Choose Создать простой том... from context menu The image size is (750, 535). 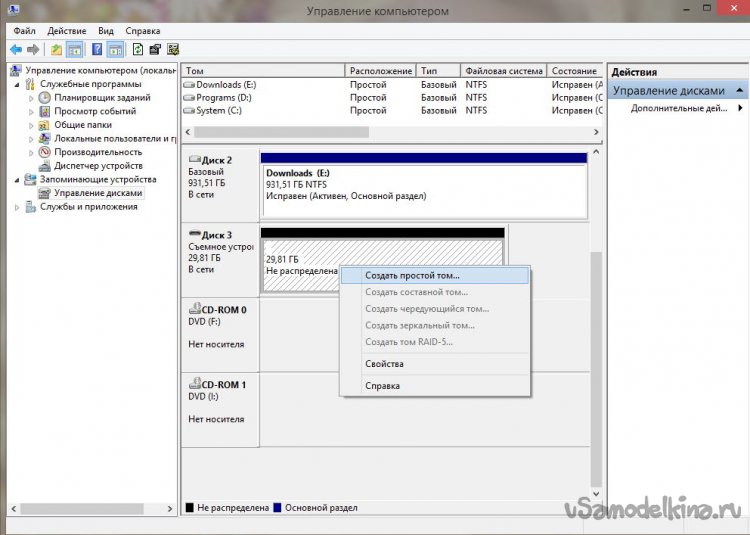coord(412,275)
